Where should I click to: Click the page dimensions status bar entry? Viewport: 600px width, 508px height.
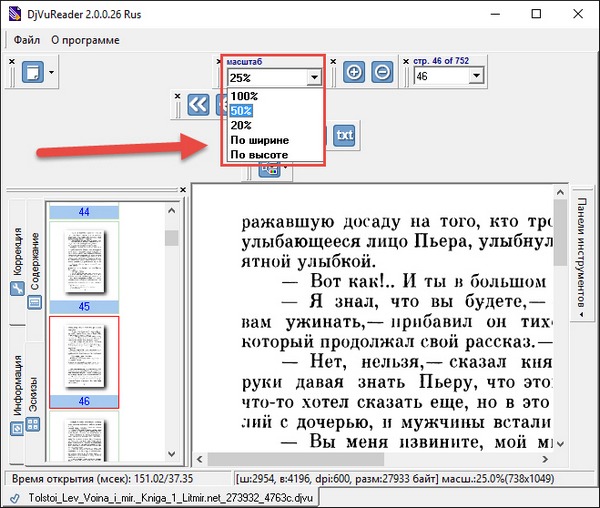395,479
